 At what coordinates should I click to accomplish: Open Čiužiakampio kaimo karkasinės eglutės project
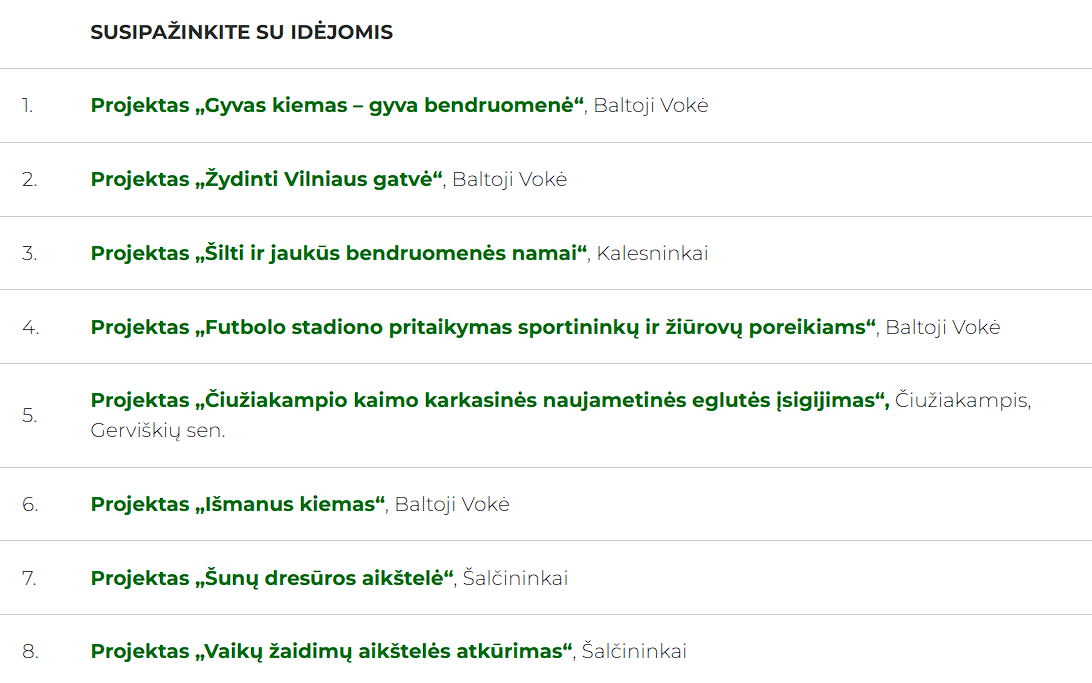[490, 400]
